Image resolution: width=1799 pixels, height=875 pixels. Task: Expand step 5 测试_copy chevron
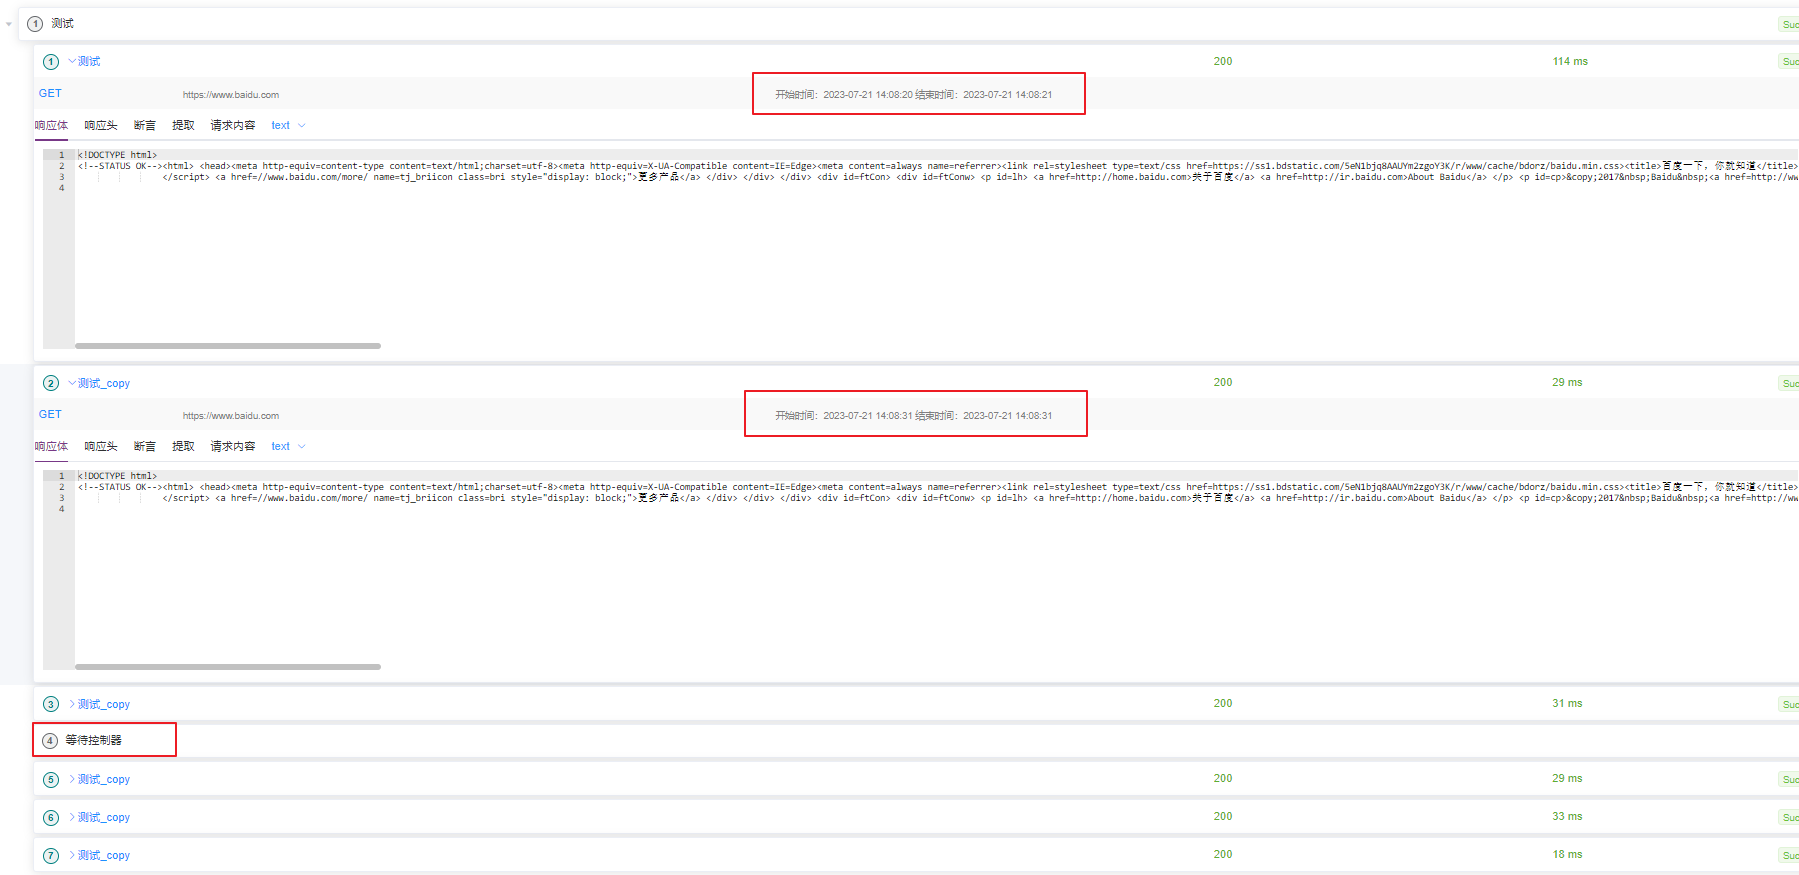click(x=72, y=779)
